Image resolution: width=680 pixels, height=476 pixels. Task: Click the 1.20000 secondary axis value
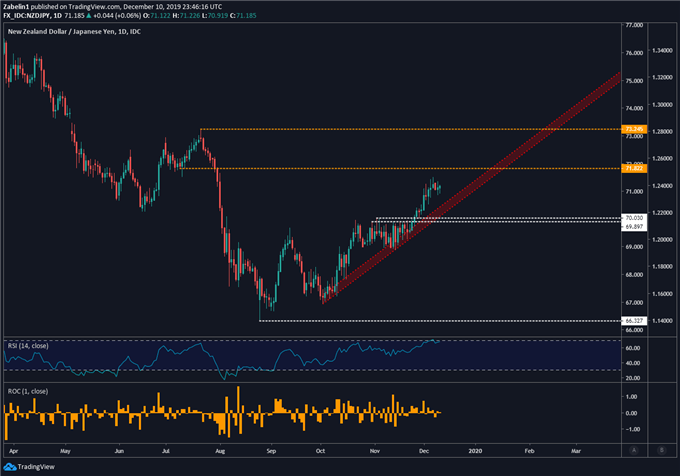click(x=662, y=240)
